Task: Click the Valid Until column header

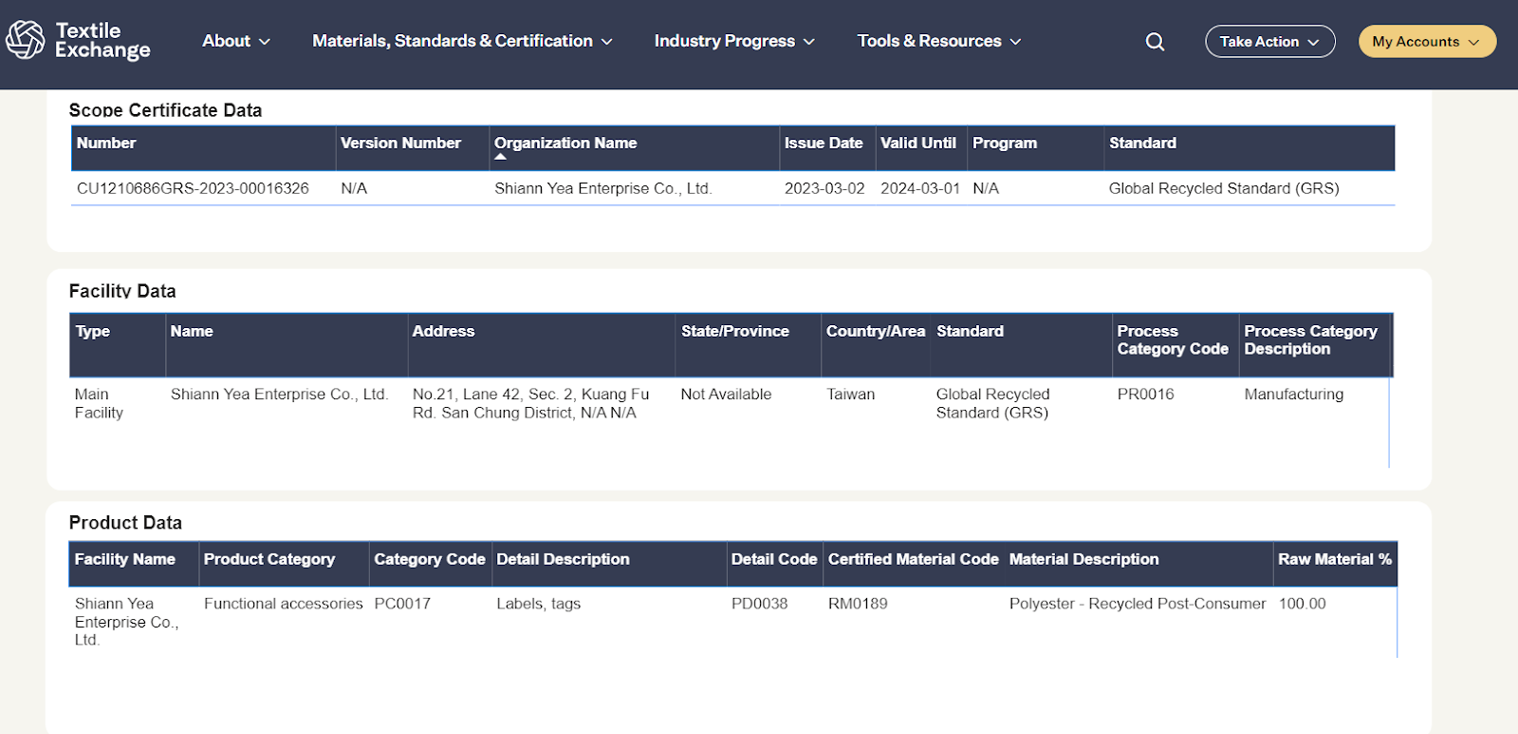Action: pyautogui.click(x=918, y=143)
